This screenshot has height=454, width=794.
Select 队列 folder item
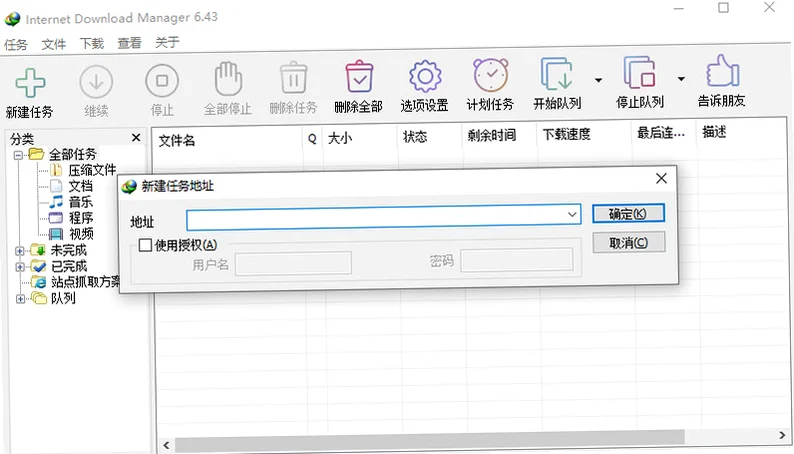tap(63, 298)
